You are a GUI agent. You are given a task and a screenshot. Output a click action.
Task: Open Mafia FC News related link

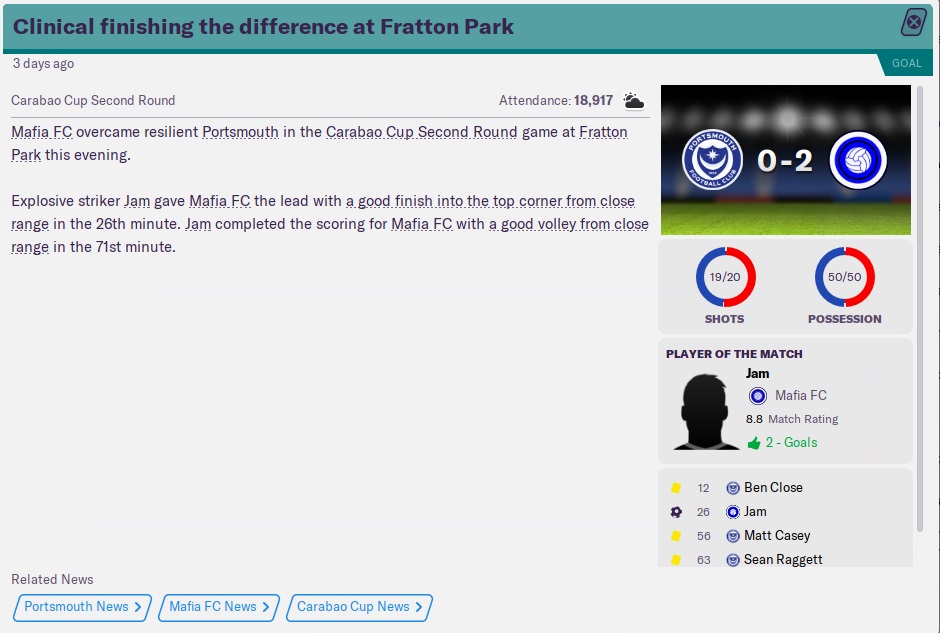point(219,607)
